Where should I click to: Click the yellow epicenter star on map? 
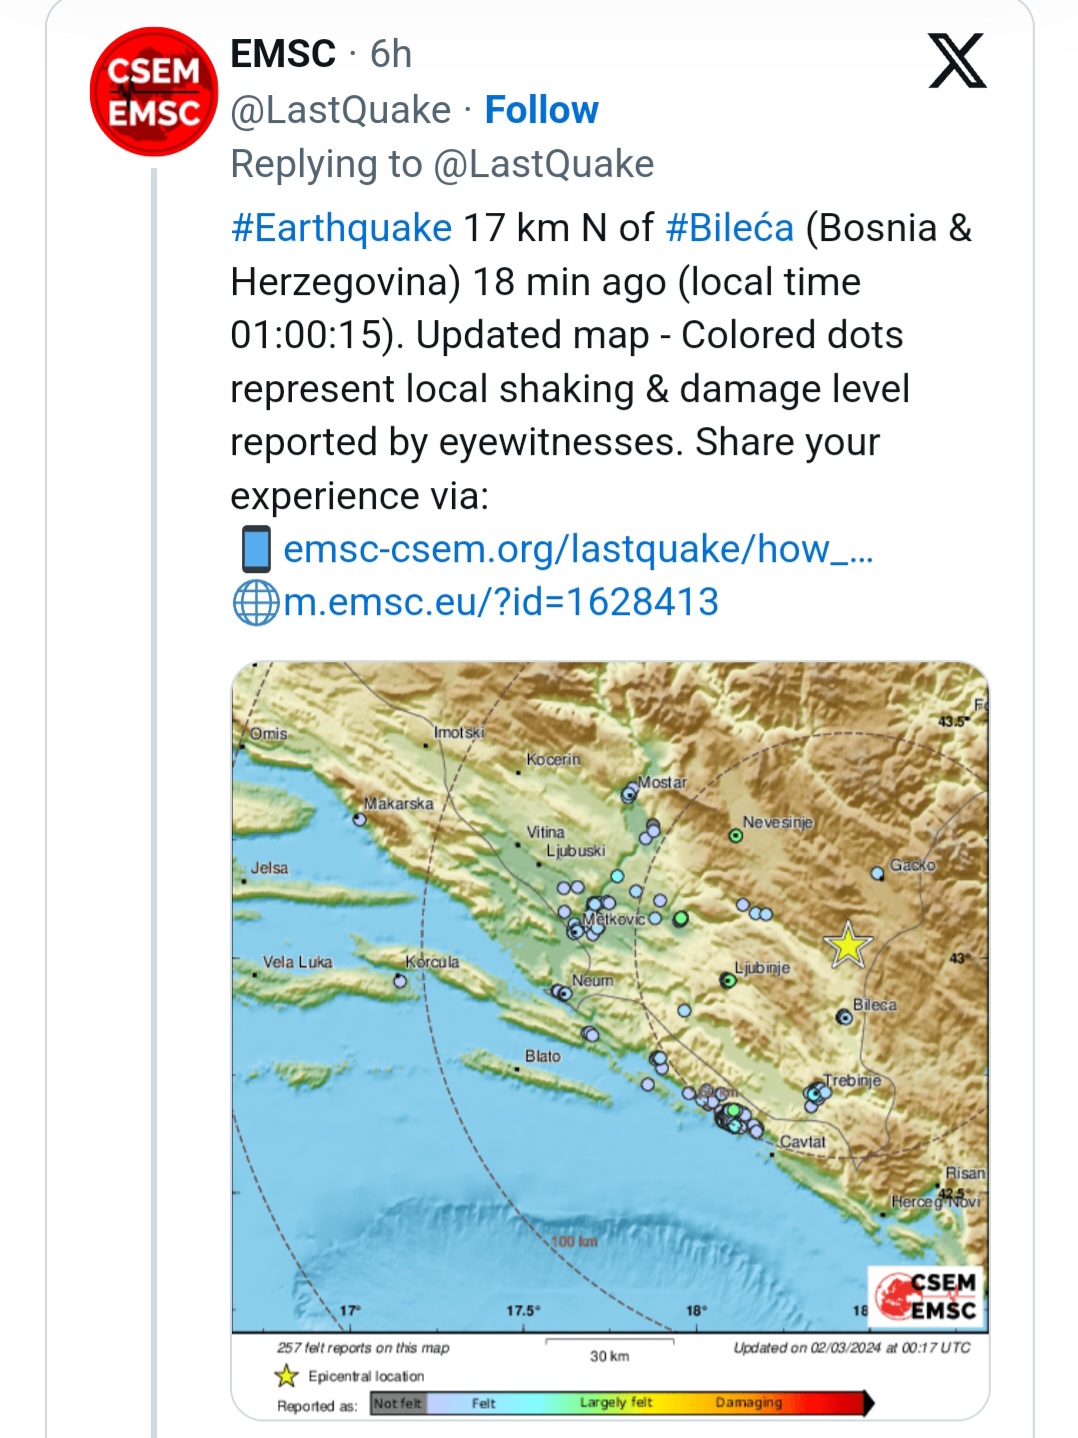pyautogui.click(x=848, y=945)
